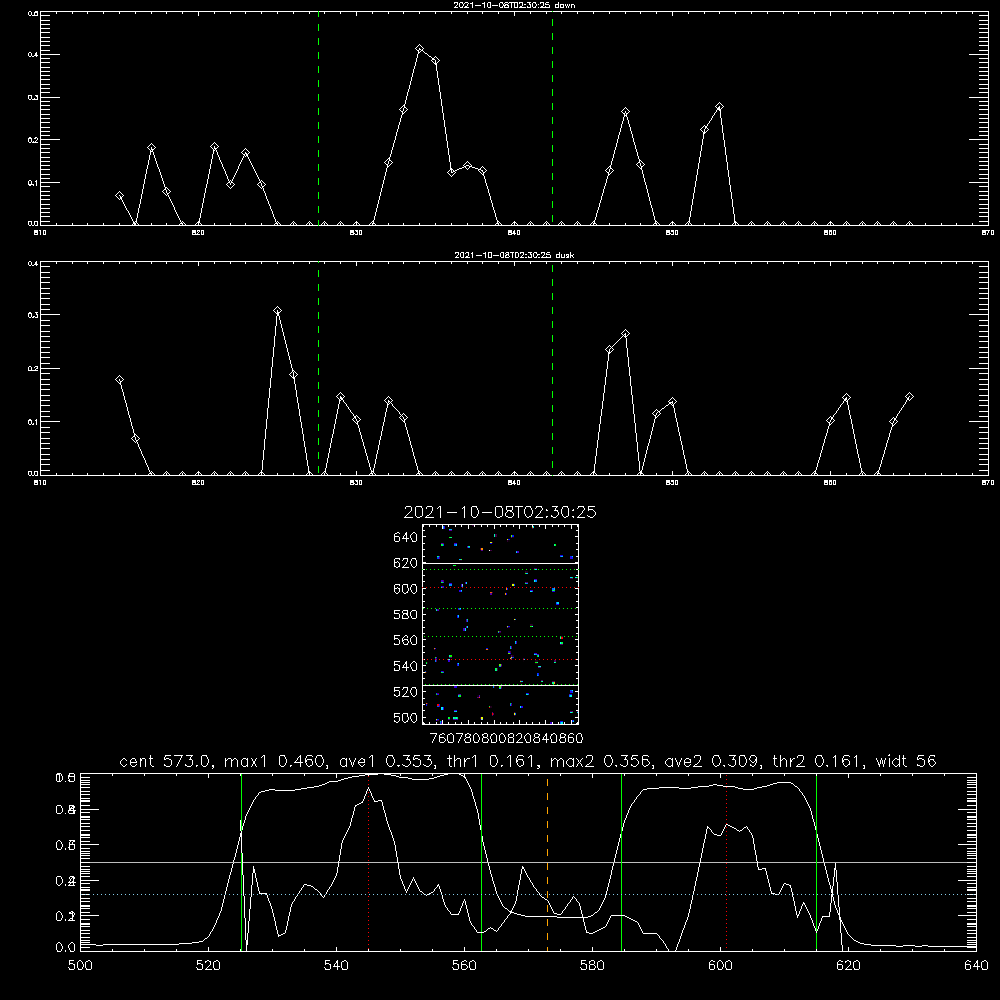1000x1000 pixels.
Task: Click the right green dashed line in dawn plot
Action: coord(552,118)
